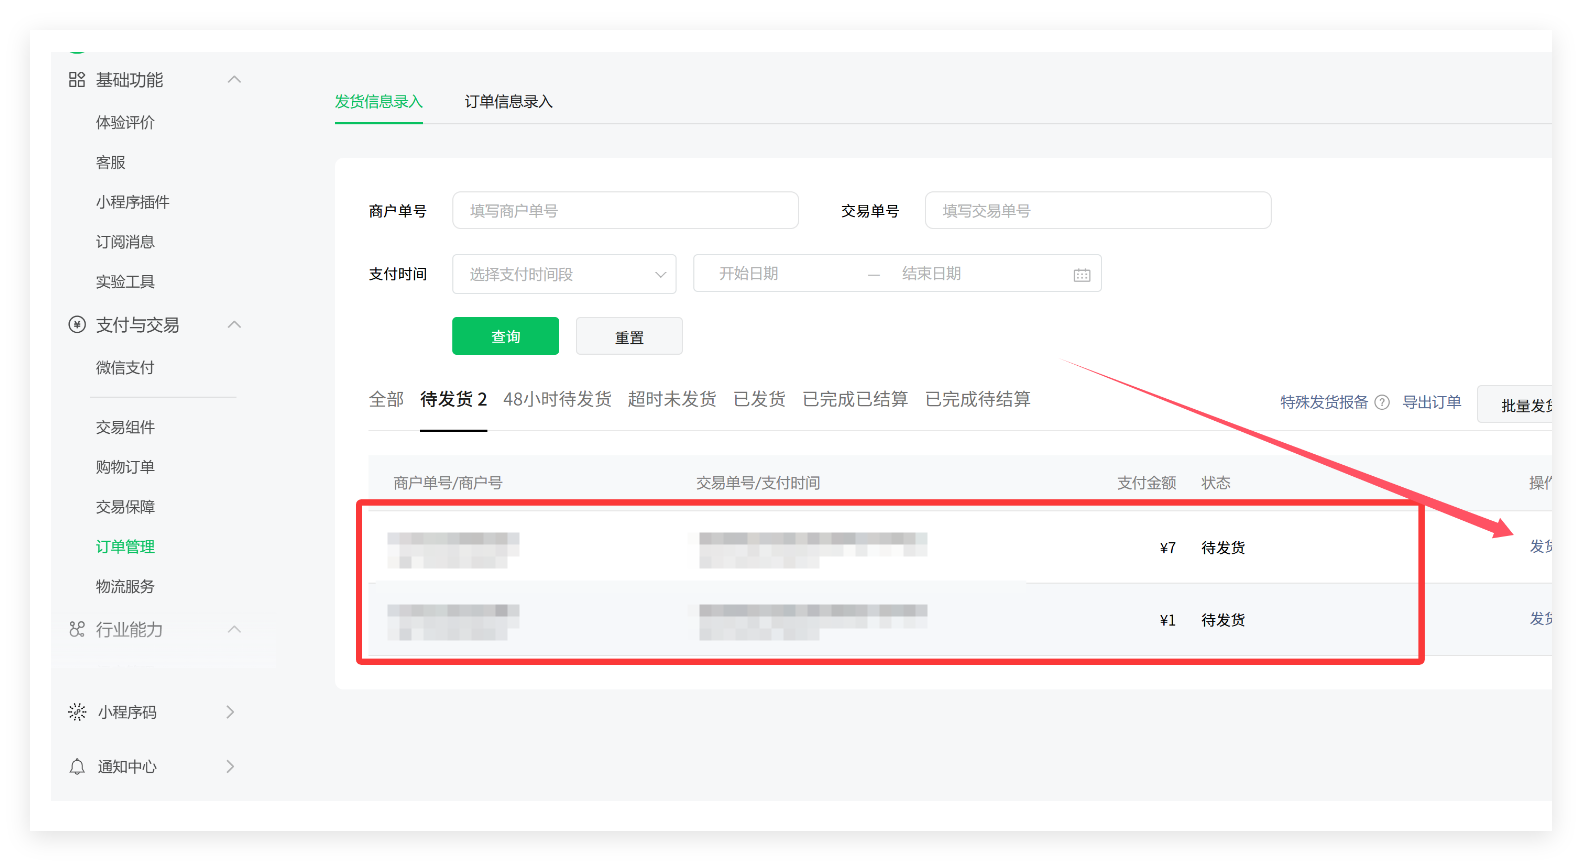Select the 待发货 2 filter tab

click(x=453, y=399)
